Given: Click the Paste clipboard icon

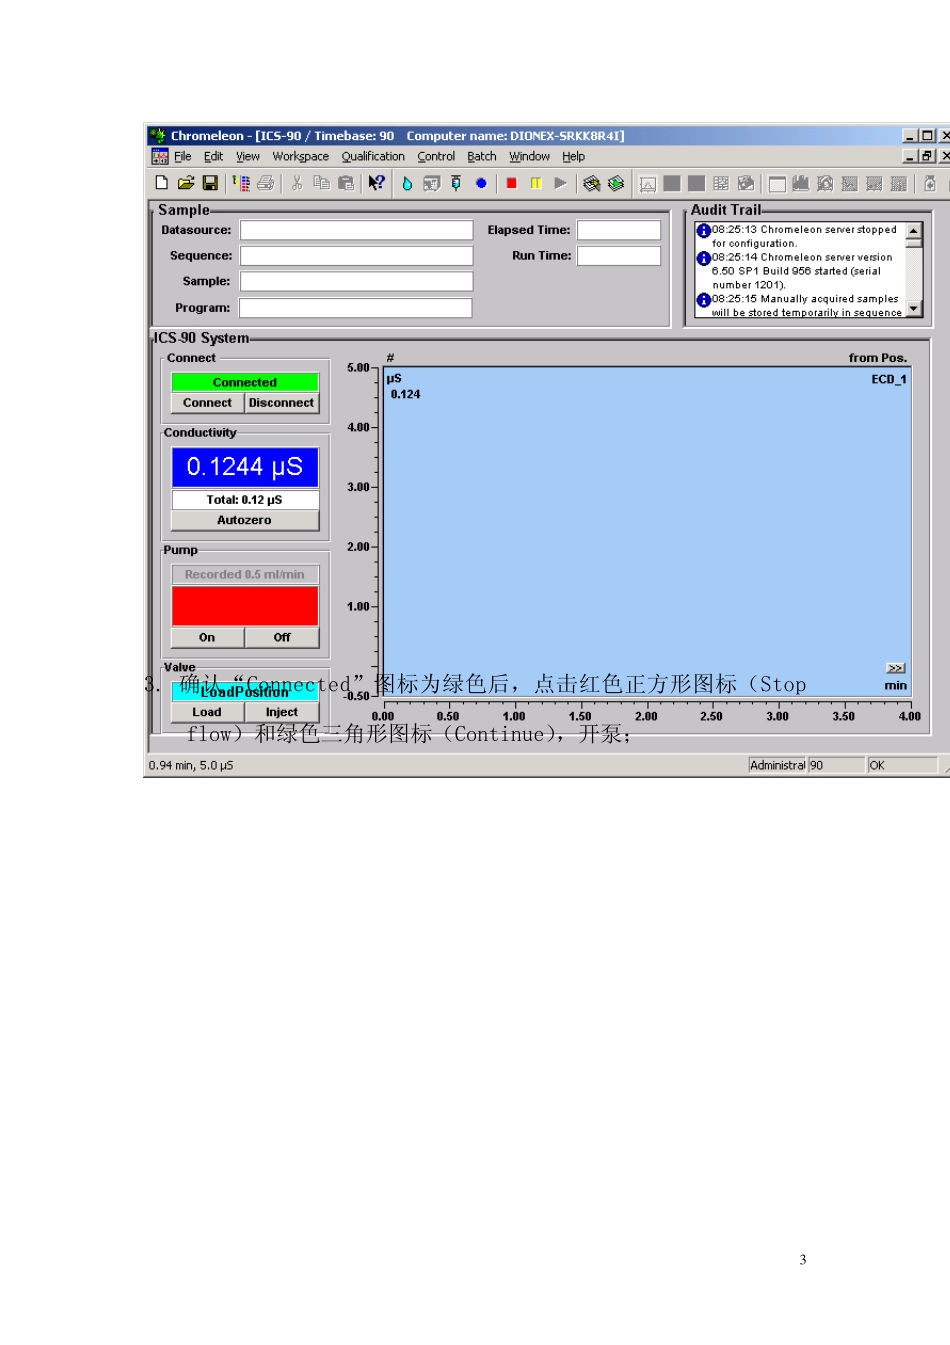Looking at the screenshot, I should point(346,183).
